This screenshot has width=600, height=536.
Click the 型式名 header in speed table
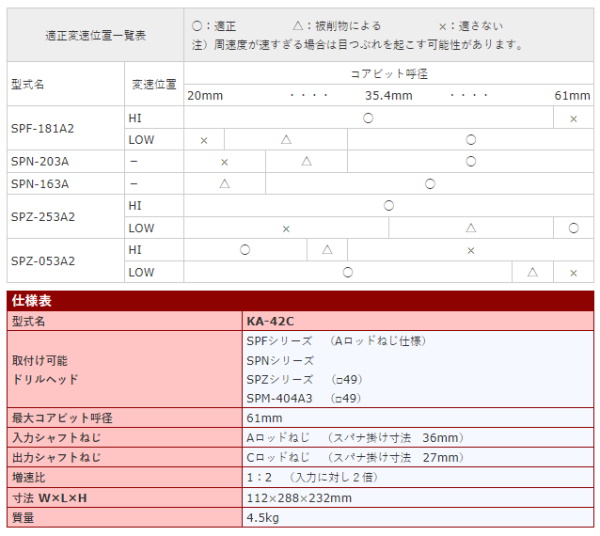[28, 84]
